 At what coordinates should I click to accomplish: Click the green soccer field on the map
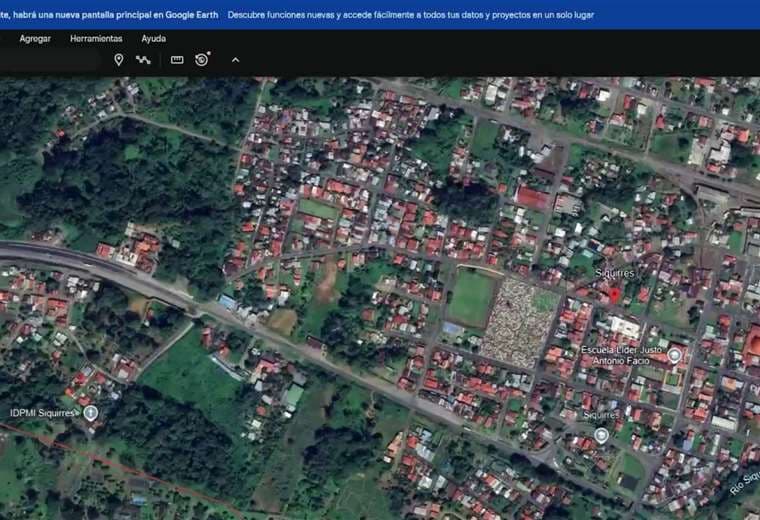(470, 298)
